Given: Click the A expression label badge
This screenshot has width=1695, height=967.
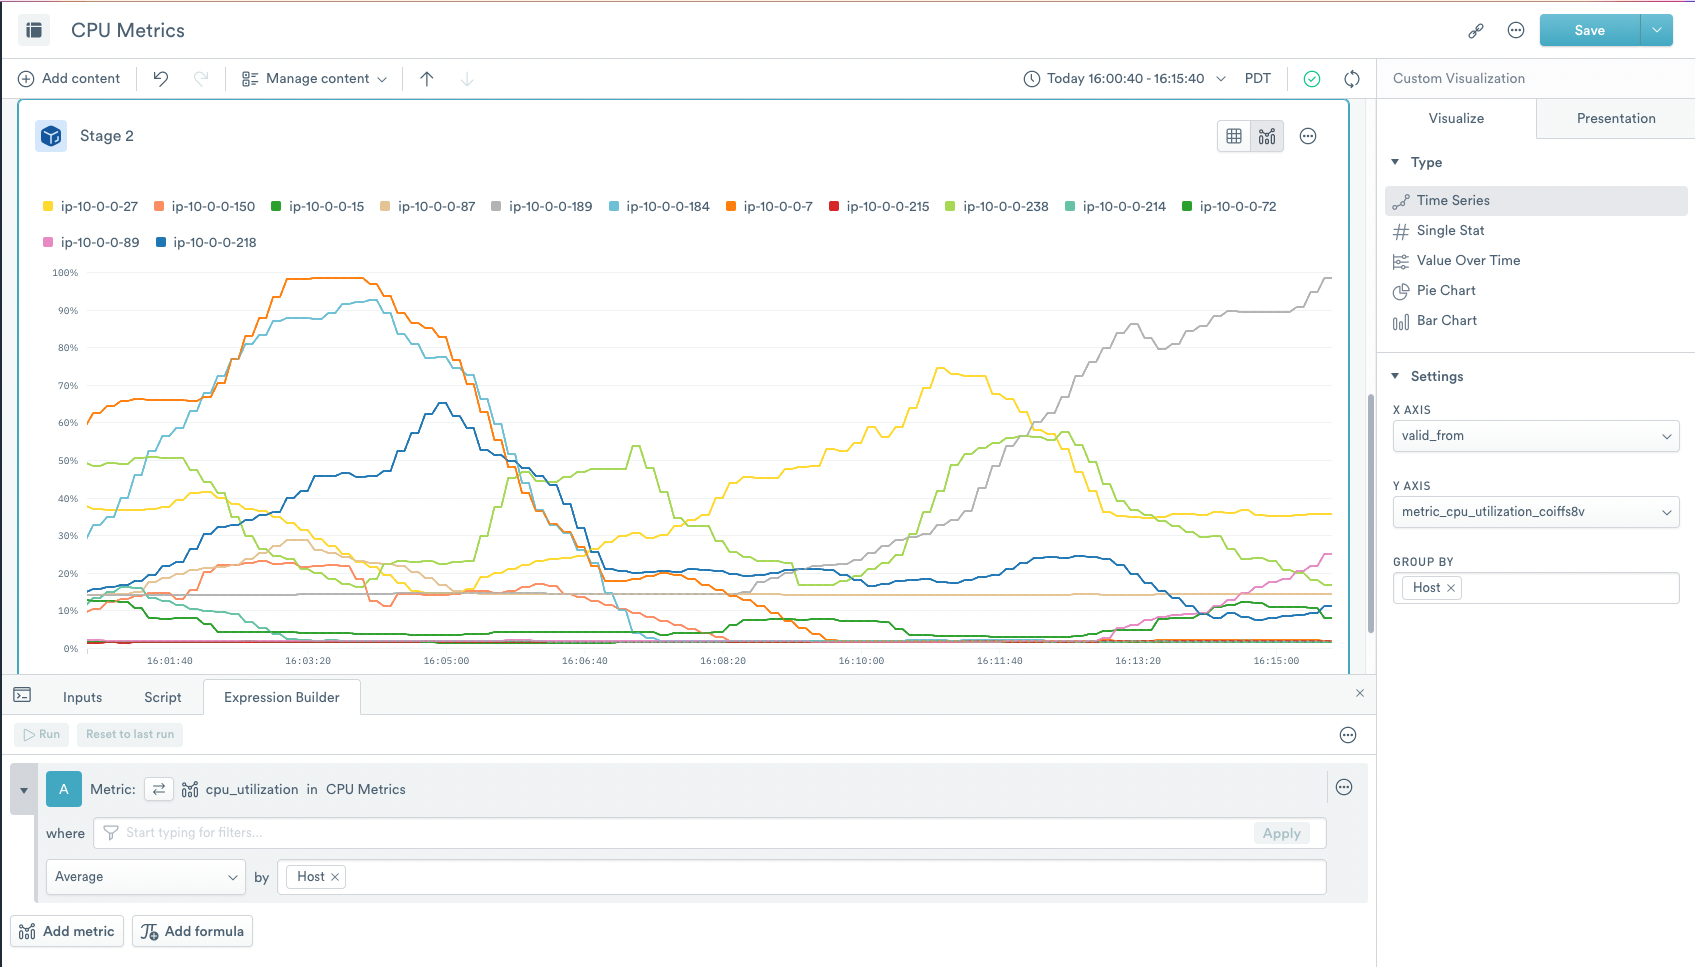Looking at the screenshot, I should 64,789.
